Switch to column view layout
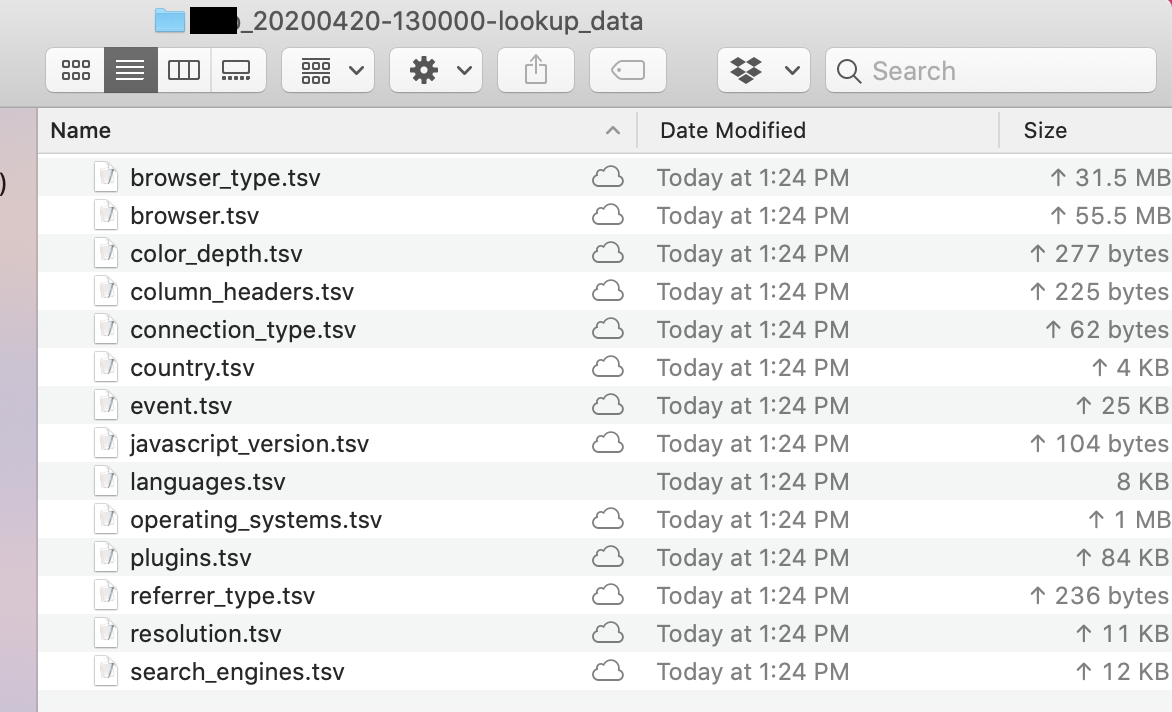The image size is (1172, 712). [x=184, y=70]
